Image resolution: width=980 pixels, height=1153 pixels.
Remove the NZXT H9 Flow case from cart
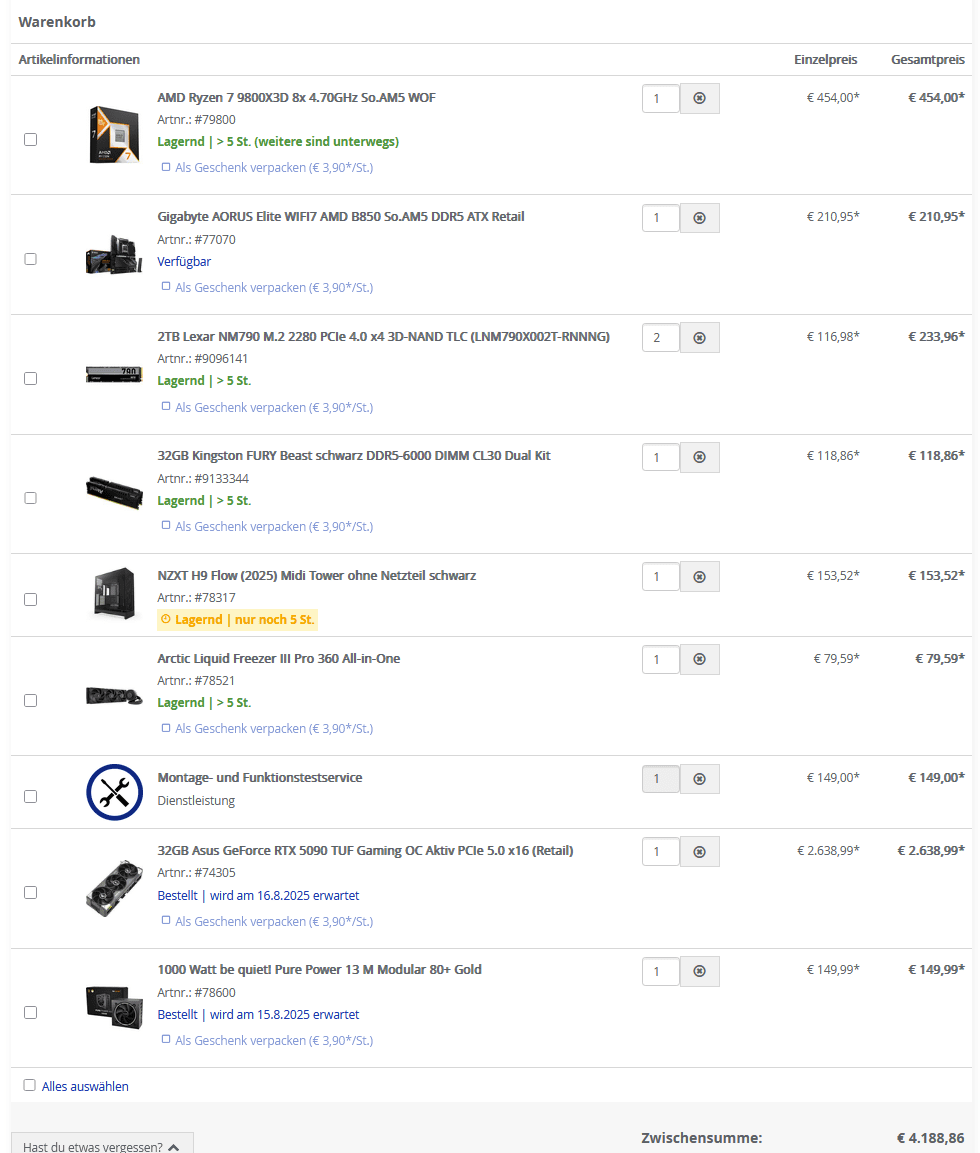click(699, 576)
